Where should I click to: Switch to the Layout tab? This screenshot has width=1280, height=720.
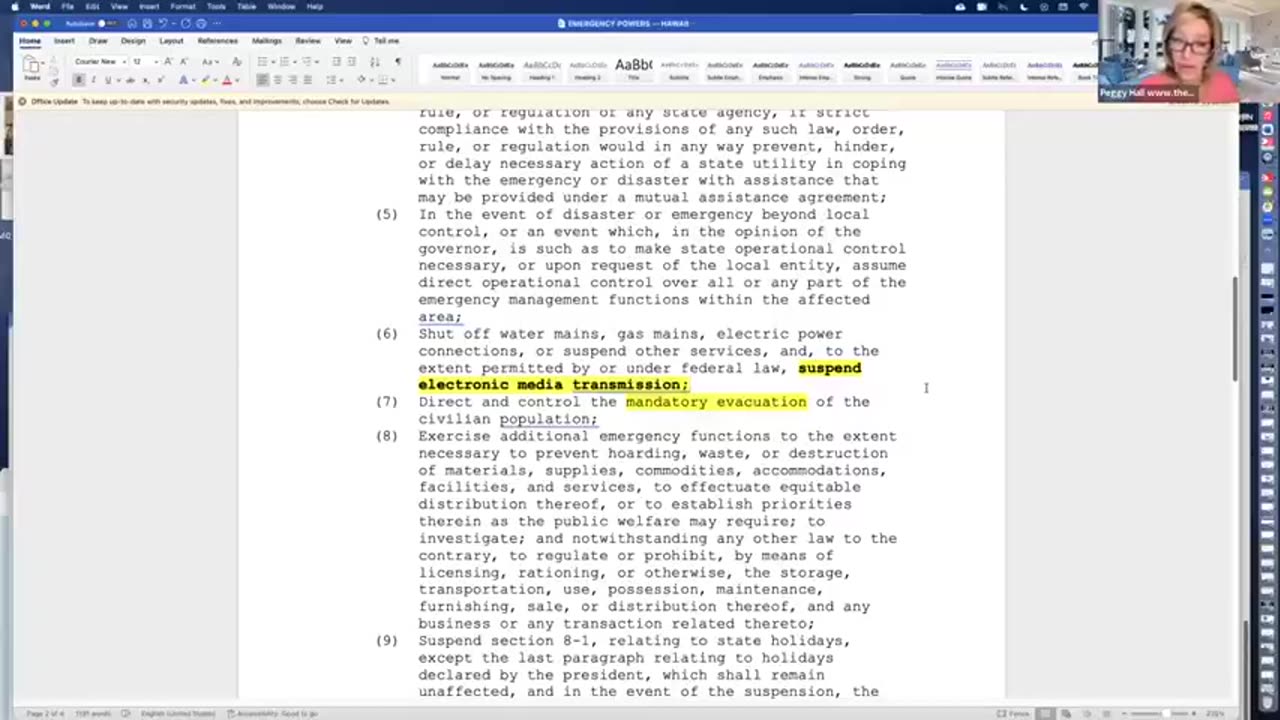tap(171, 41)
